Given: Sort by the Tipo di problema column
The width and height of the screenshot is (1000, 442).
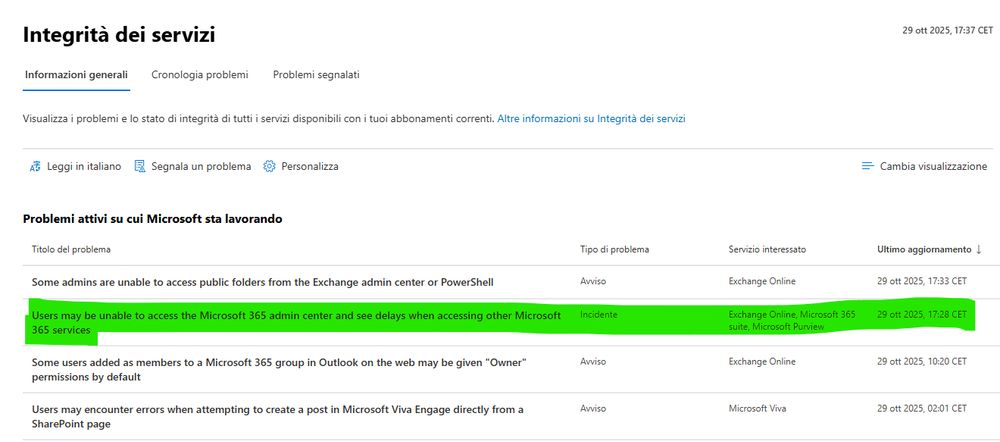Looking at the screenshot, I should point(614,248).
